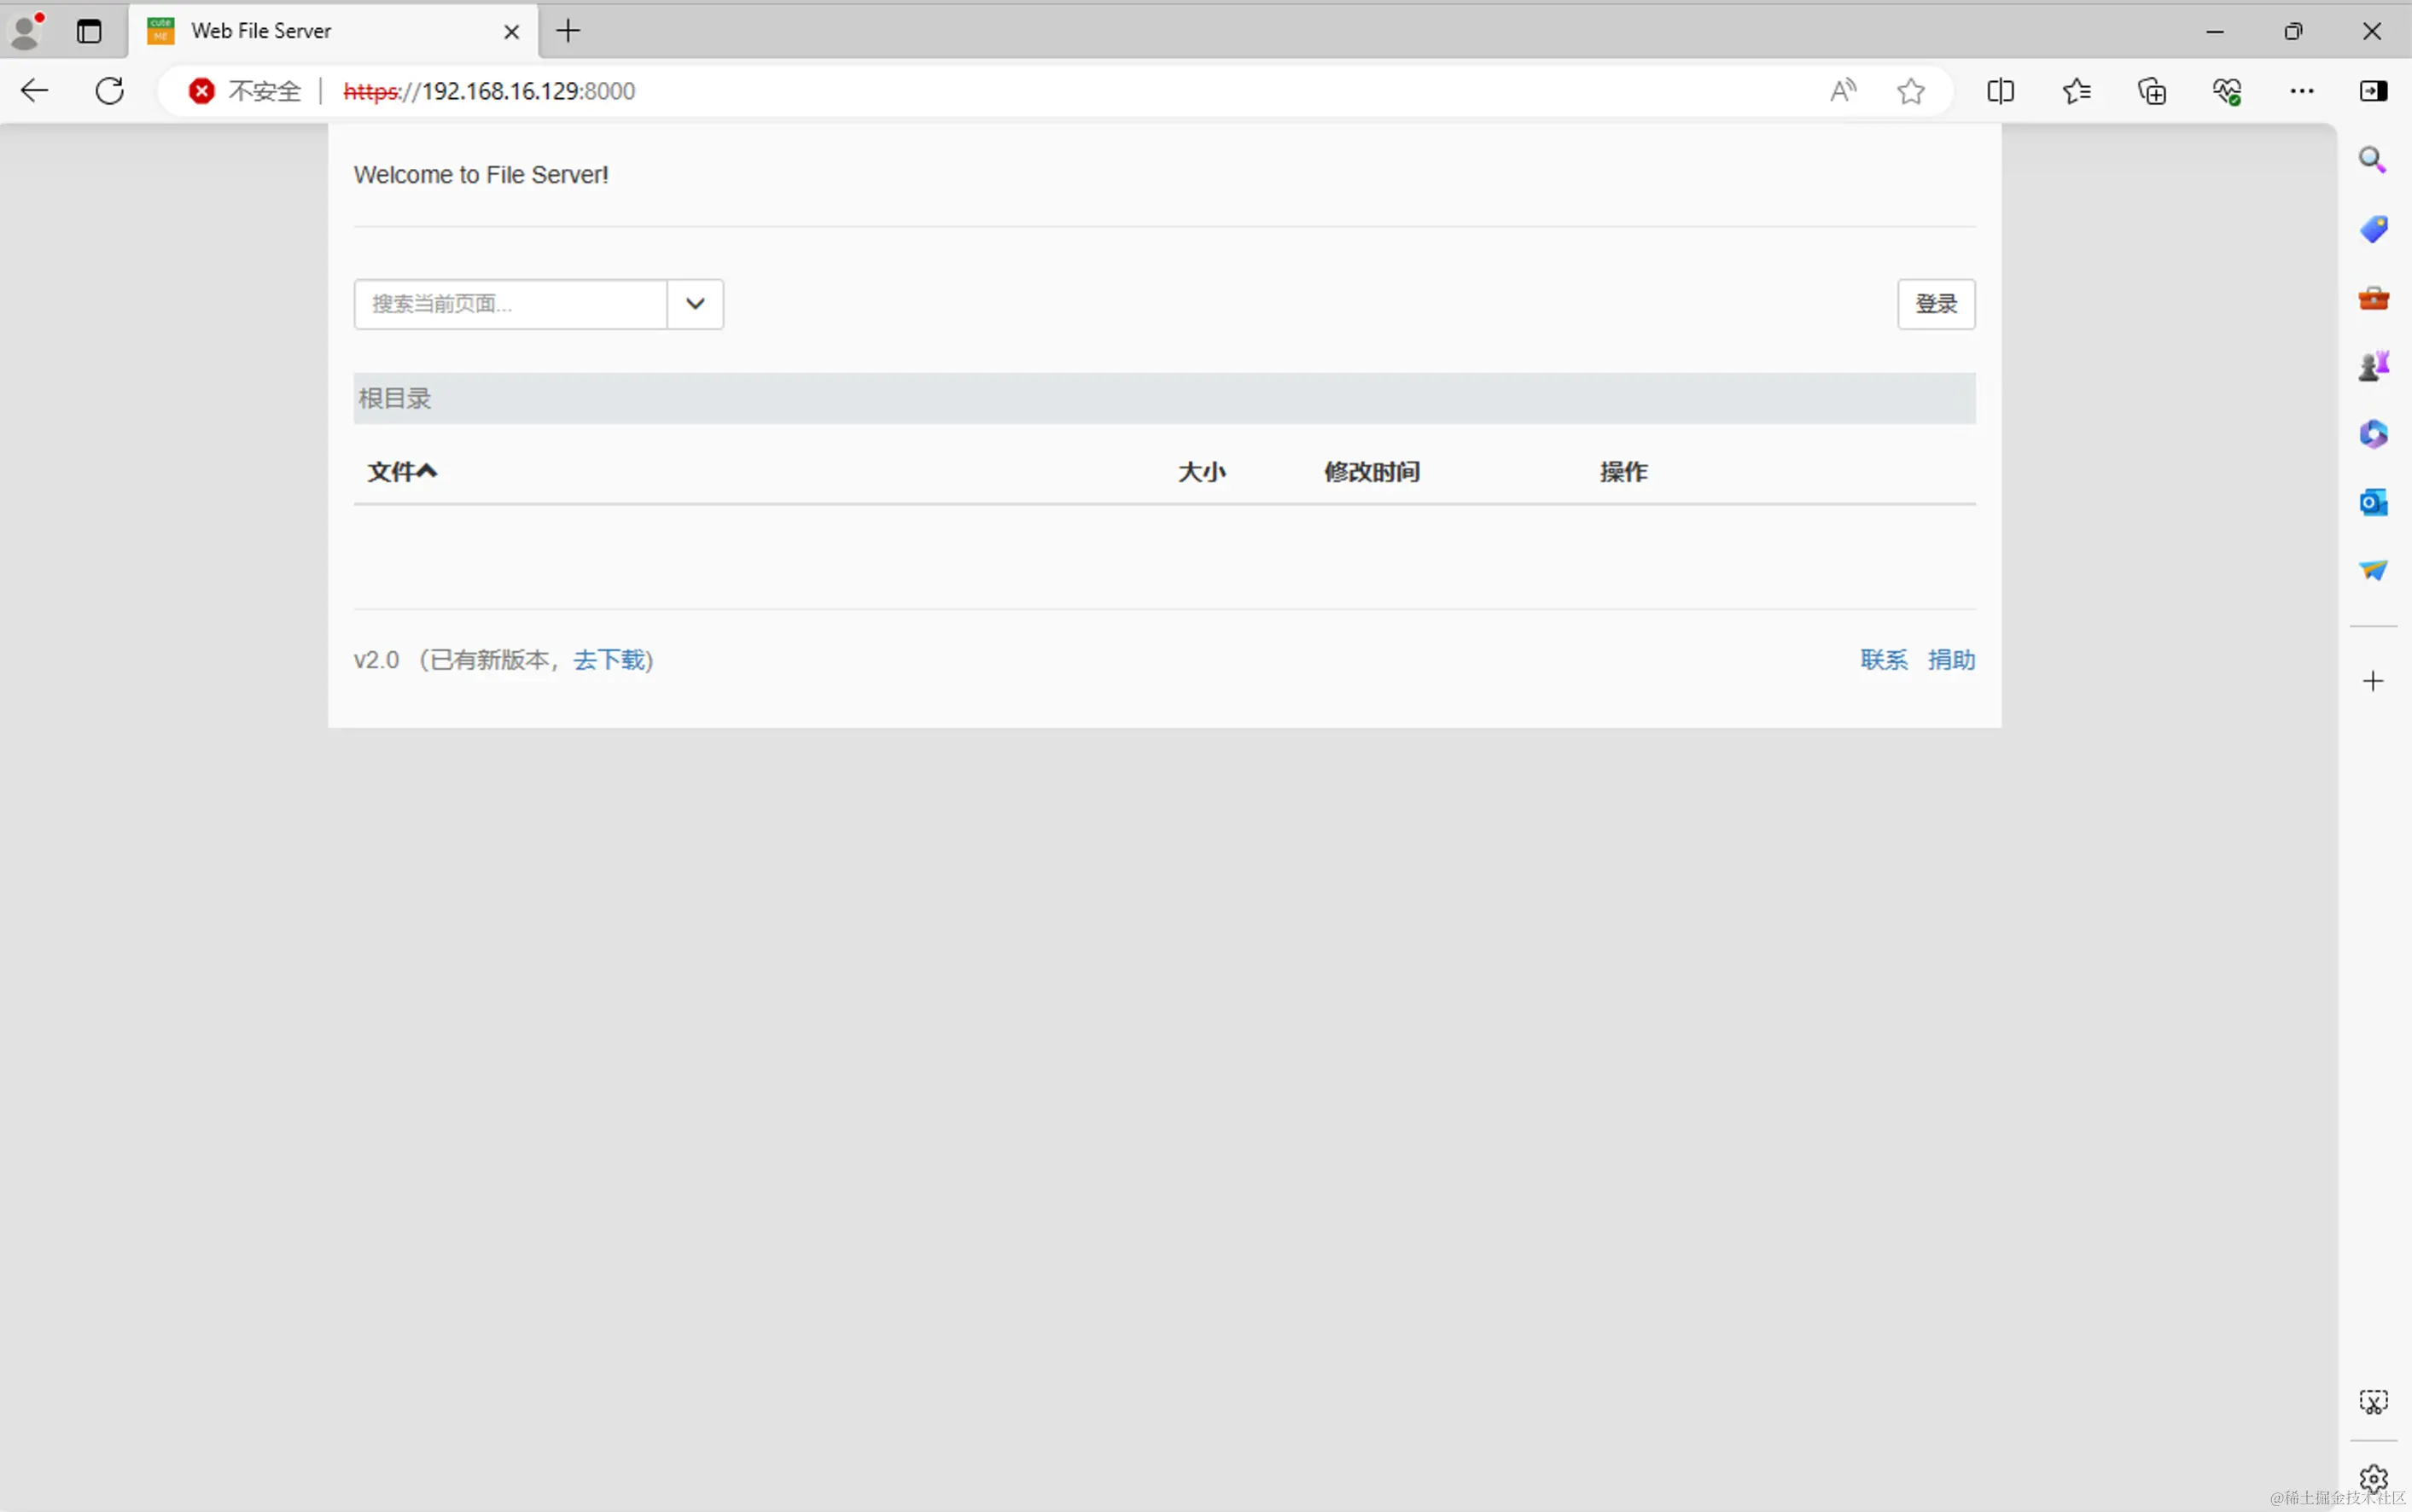Click the search current page input field
2412x1512 pixels.
[x=510, y=304]
